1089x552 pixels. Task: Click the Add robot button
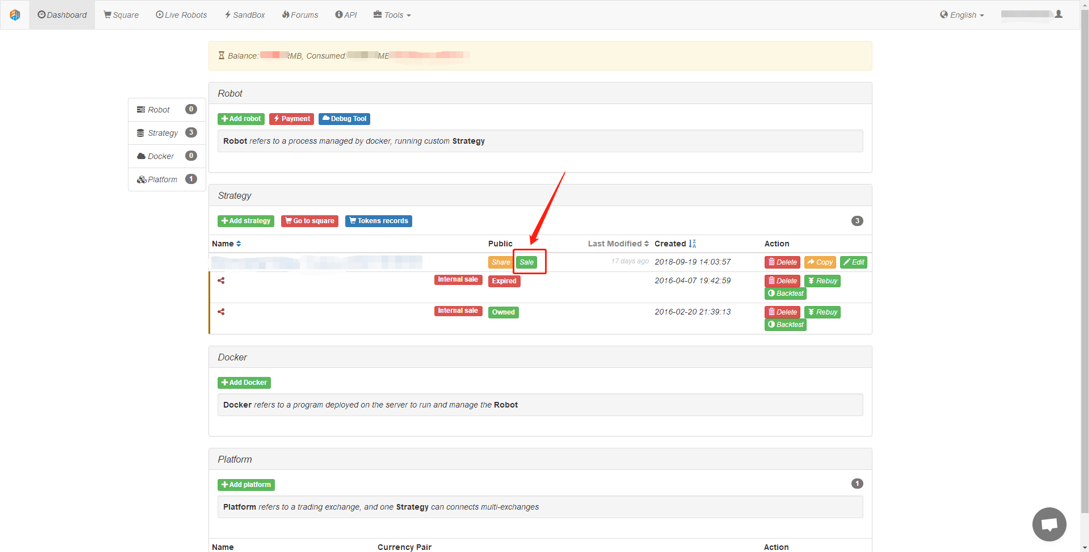[241, 119]
